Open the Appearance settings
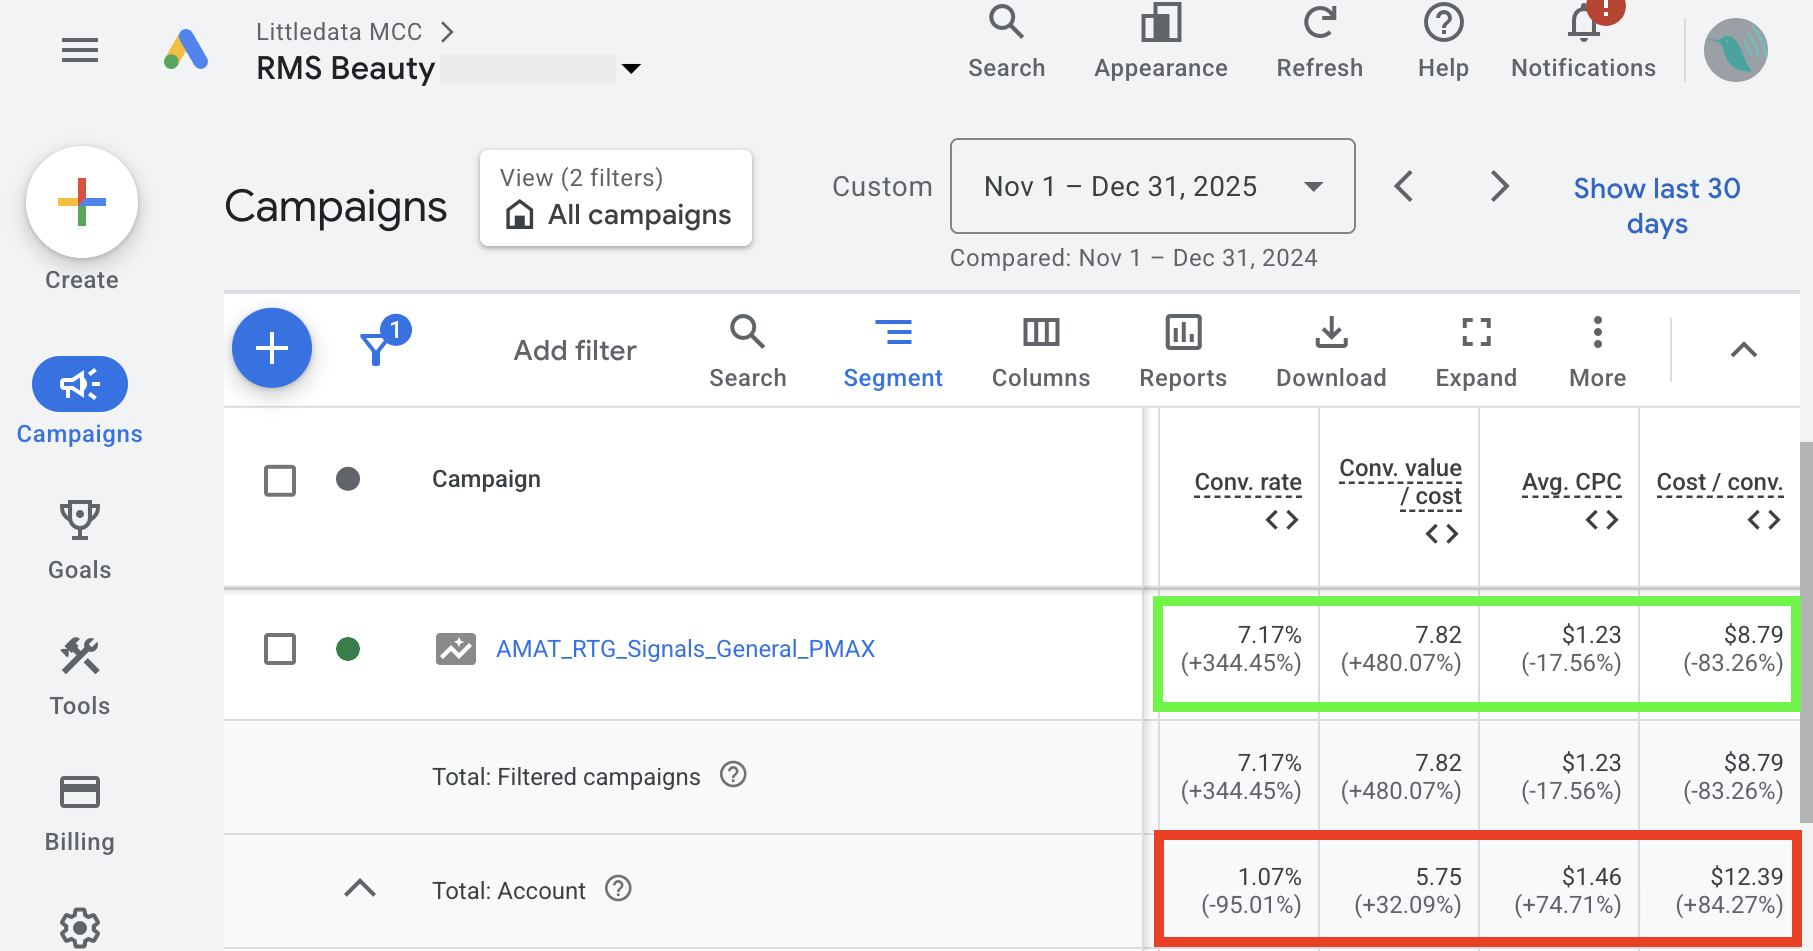 click(x=1160, y=42)
